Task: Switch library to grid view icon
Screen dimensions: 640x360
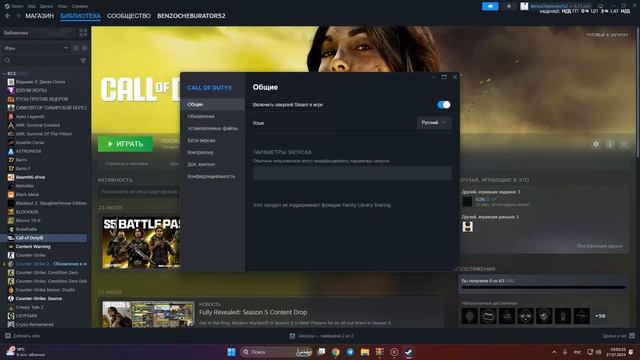Action: tap(83, 33)
